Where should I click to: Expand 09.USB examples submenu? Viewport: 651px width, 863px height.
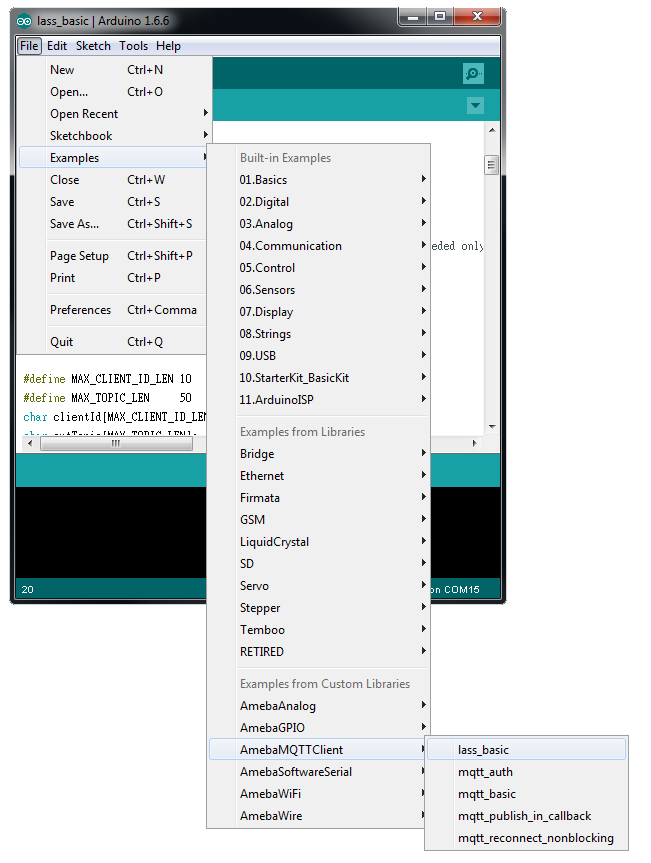(x=319, y=356)
